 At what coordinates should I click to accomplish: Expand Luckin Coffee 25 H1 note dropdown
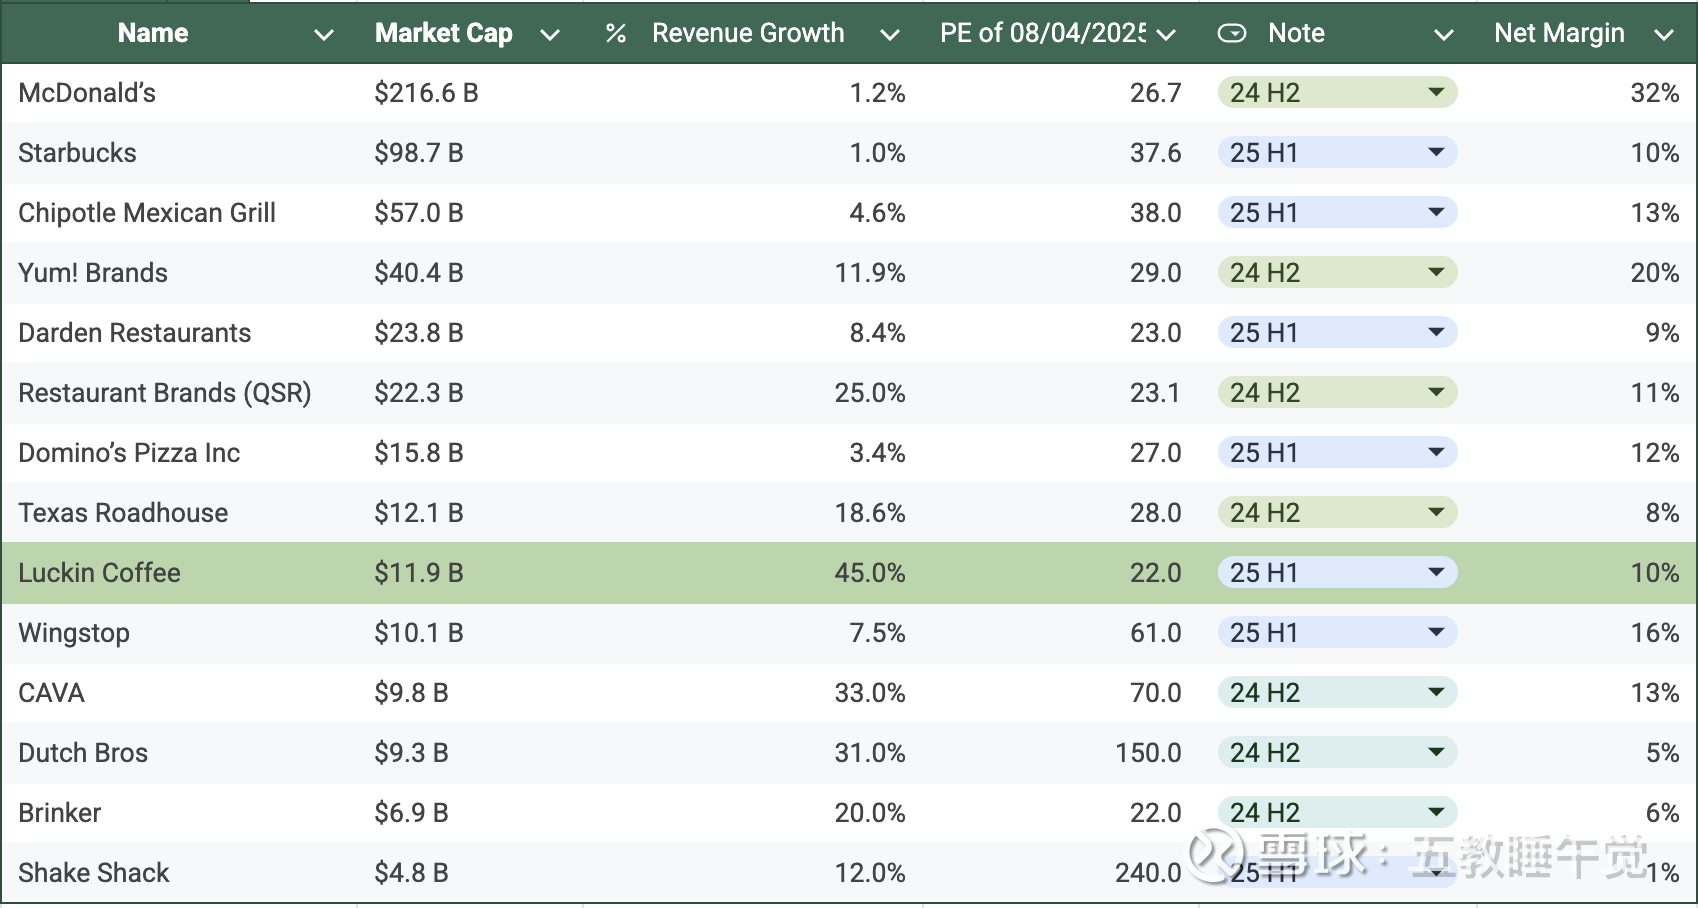point(1436,572)
